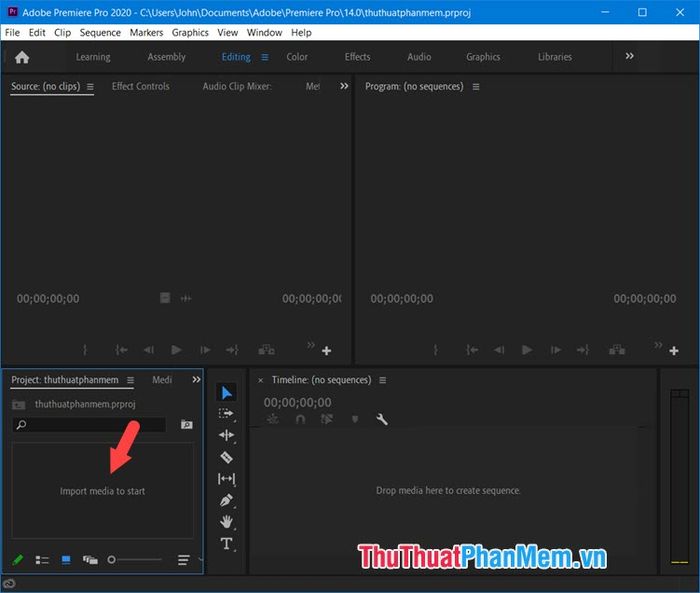Open the Timeline panel menu
The image size is (700, 593).
tap(383, 380)
